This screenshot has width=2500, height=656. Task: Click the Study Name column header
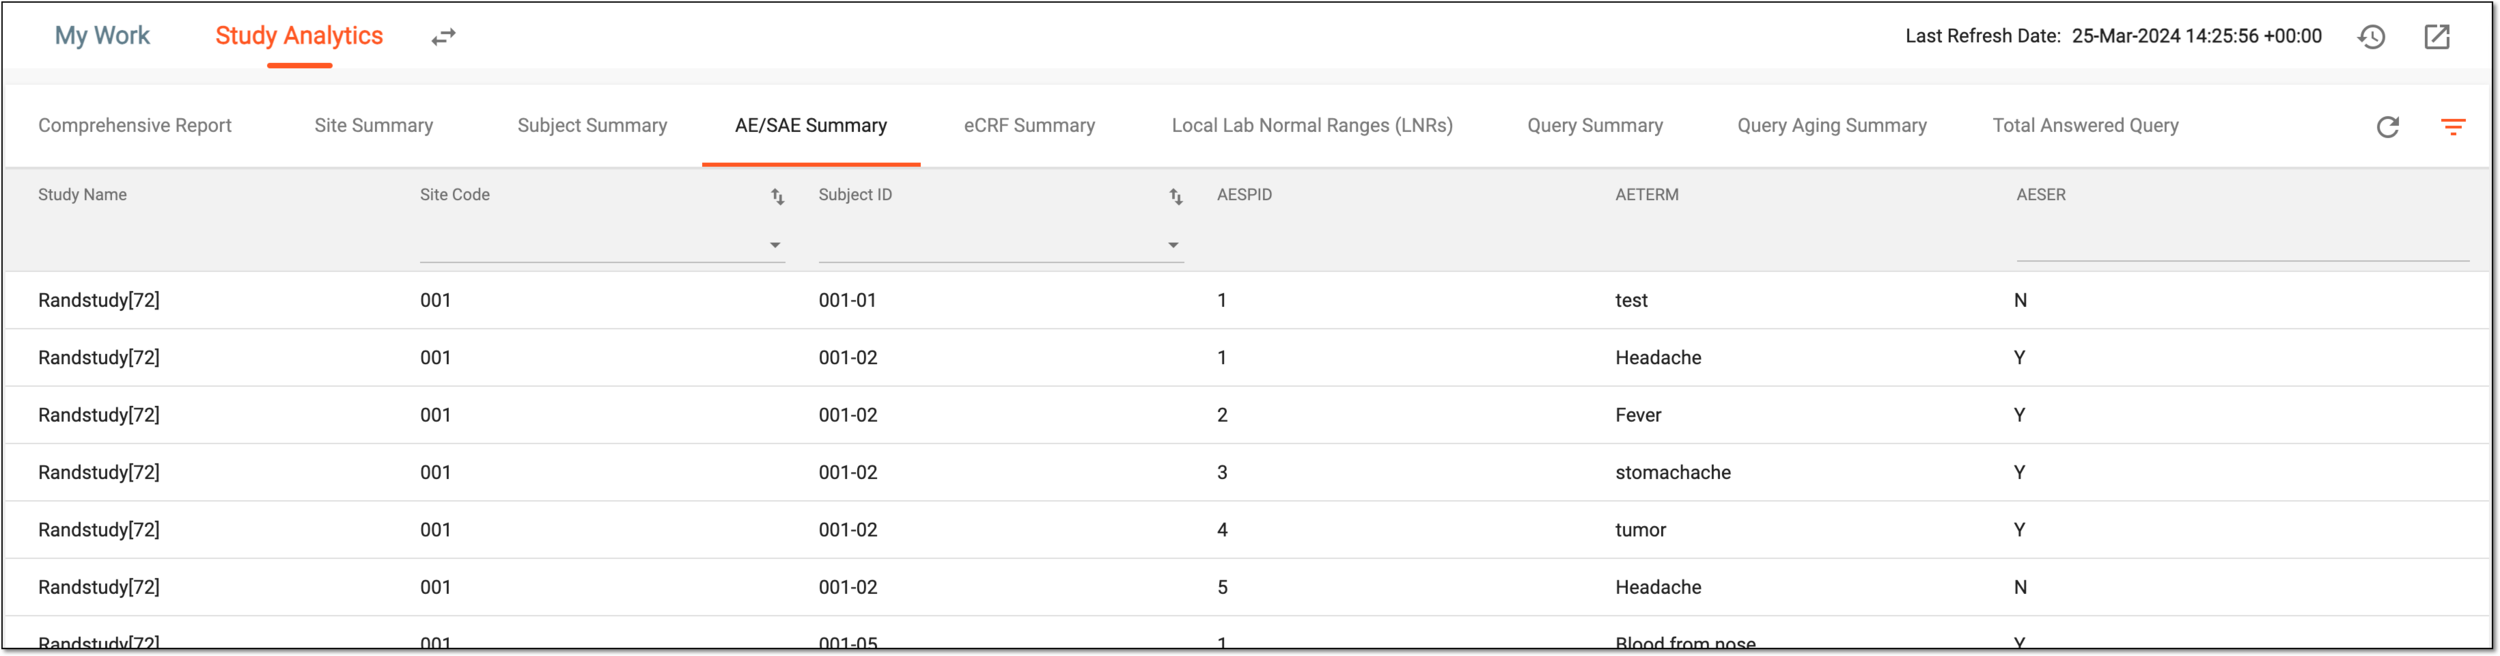(82, 195)
